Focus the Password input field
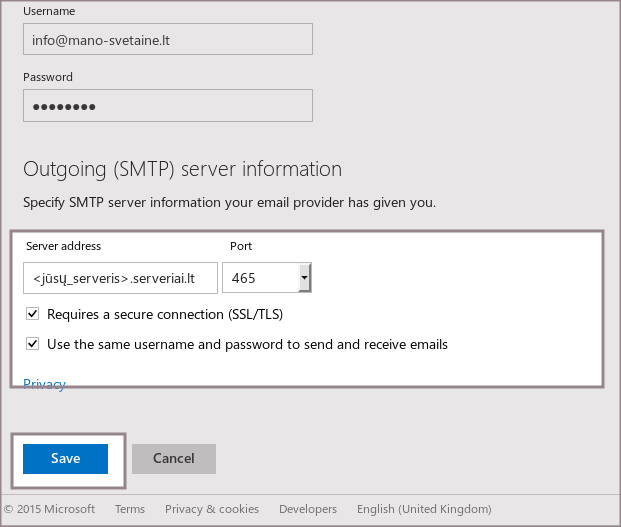621x527 pixels. click(167, 106)
